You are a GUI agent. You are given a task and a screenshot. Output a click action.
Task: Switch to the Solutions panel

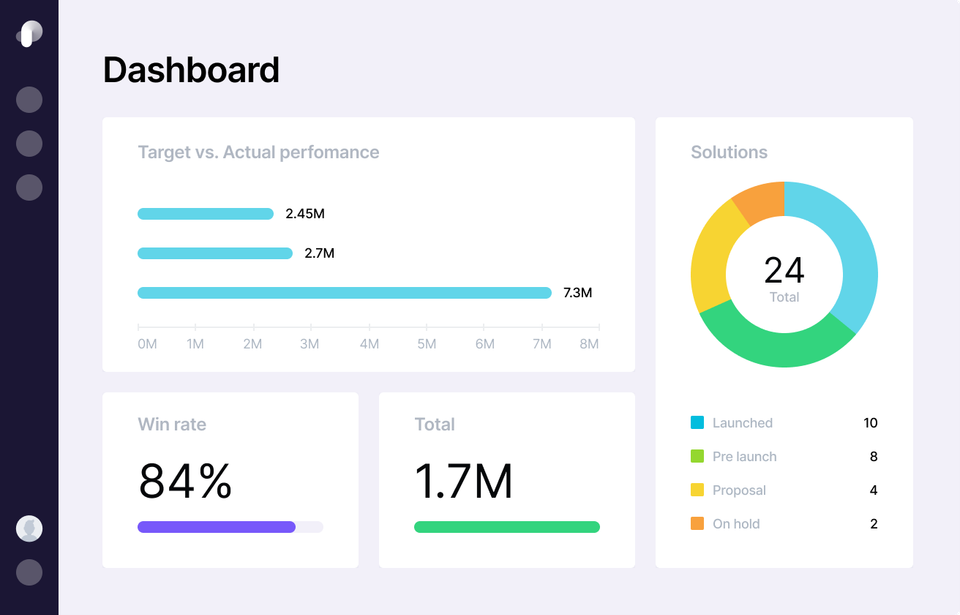point(728,152)
